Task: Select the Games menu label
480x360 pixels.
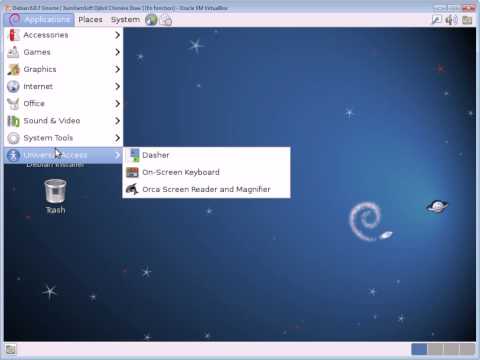Action: tap(37, 52)
